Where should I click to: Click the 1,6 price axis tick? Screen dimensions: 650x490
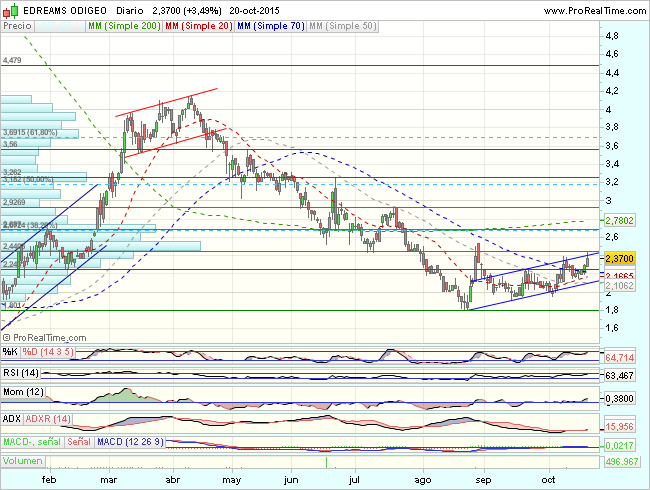click(x=612, y=328)
